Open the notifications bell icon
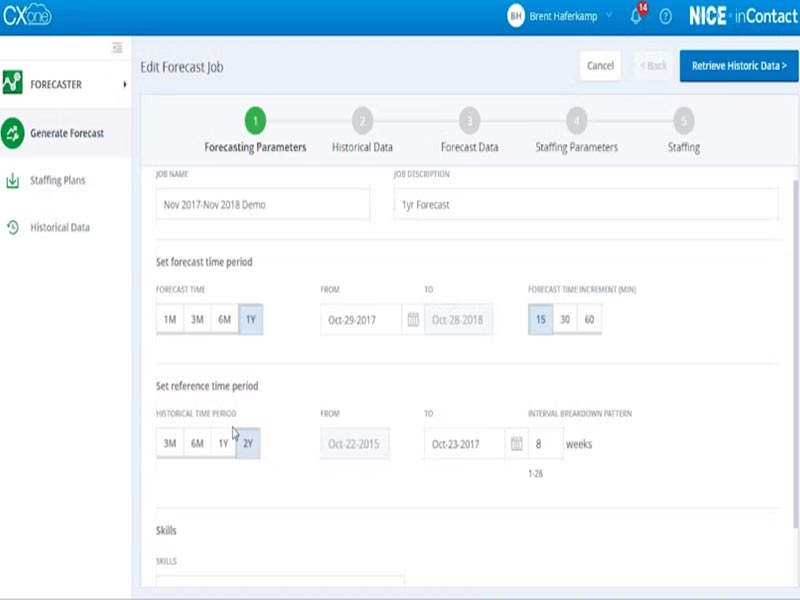This screenshot has height=600, width=800. tap(636, 17)
